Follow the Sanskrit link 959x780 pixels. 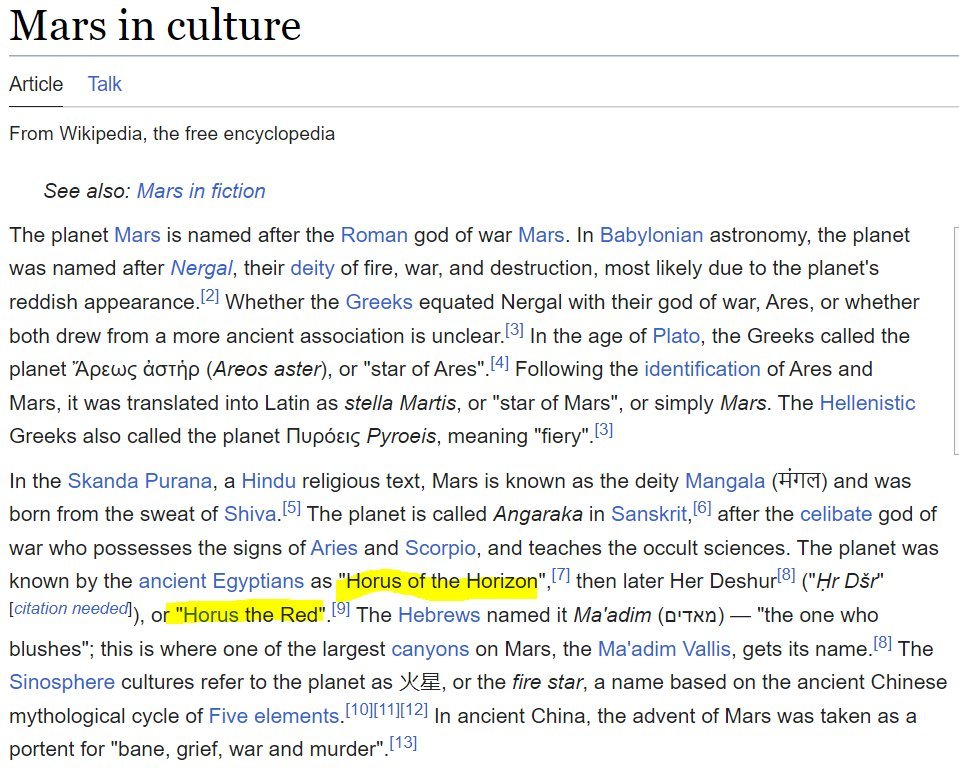click(x=650, y=515)
